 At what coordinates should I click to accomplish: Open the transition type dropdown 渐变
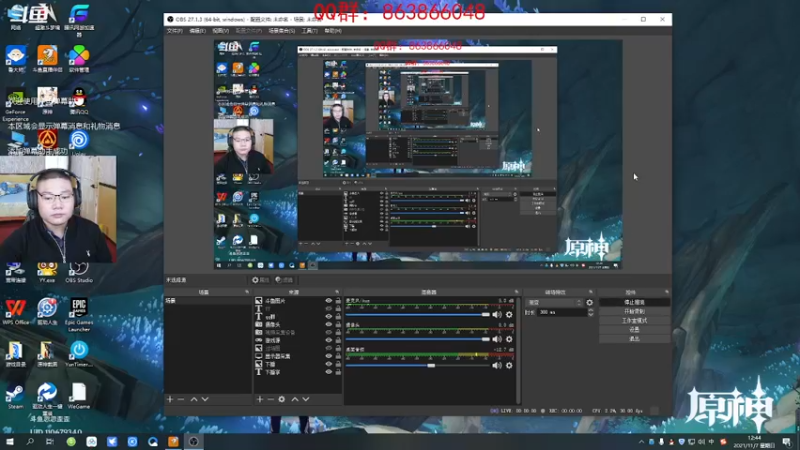pyautogui.click(x=554, y=303)
